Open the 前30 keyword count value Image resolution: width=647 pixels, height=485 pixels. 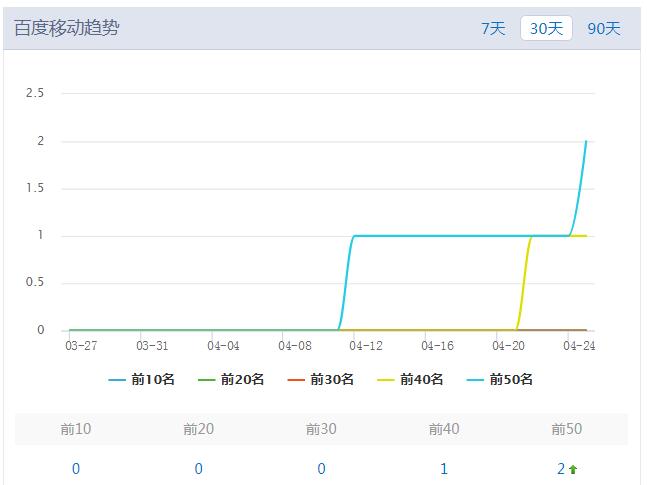pos(321,468)
